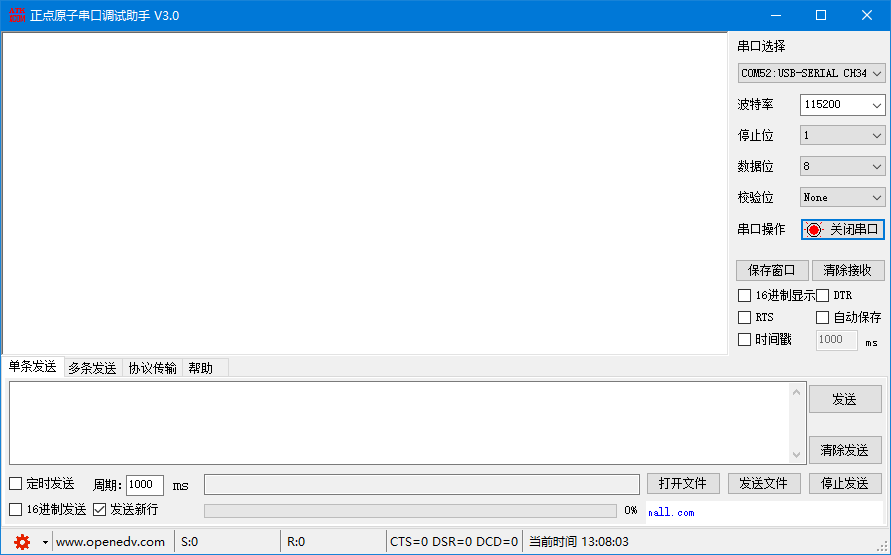Image resolution: width=891 pixels, height=555 pixels.
Task: Click the app logo in title bar
Action: 15,15
